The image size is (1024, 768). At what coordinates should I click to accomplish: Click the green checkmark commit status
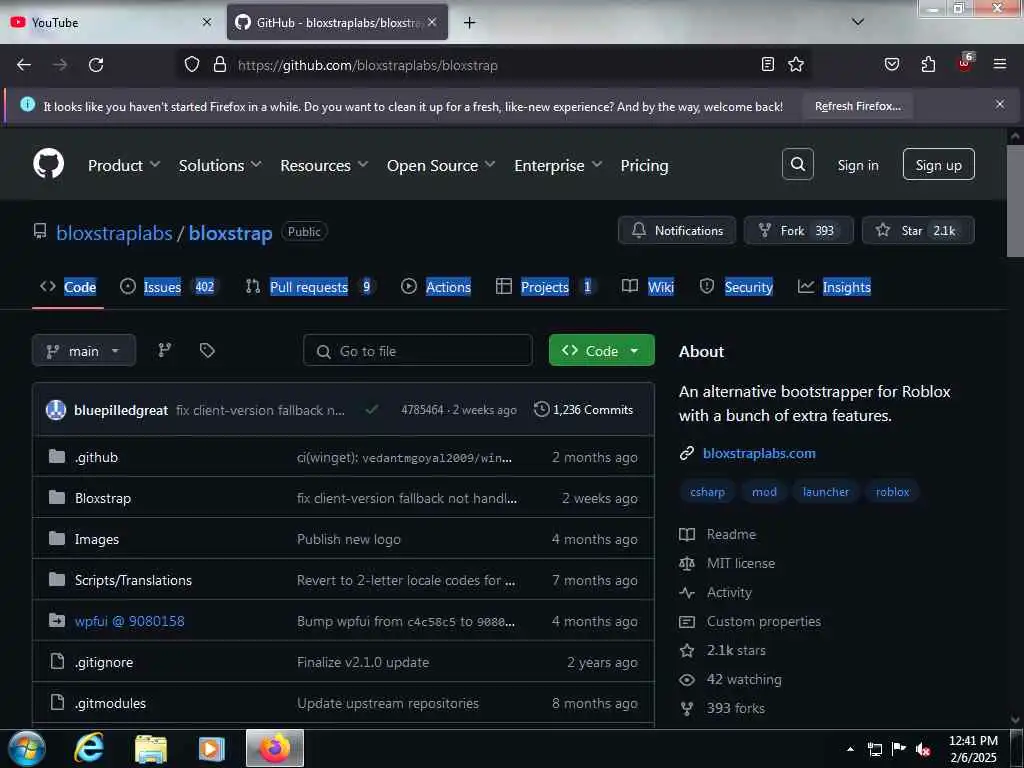(x=372, y=409)
